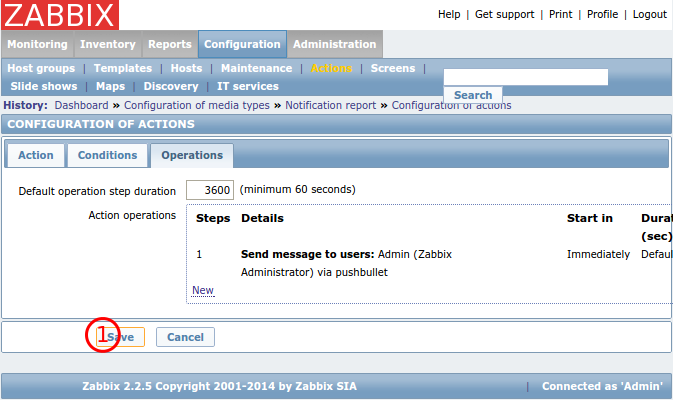Click the ZABBIX logo
The image size is (673, 400).
pyautogui.click(x=60, y=15)
